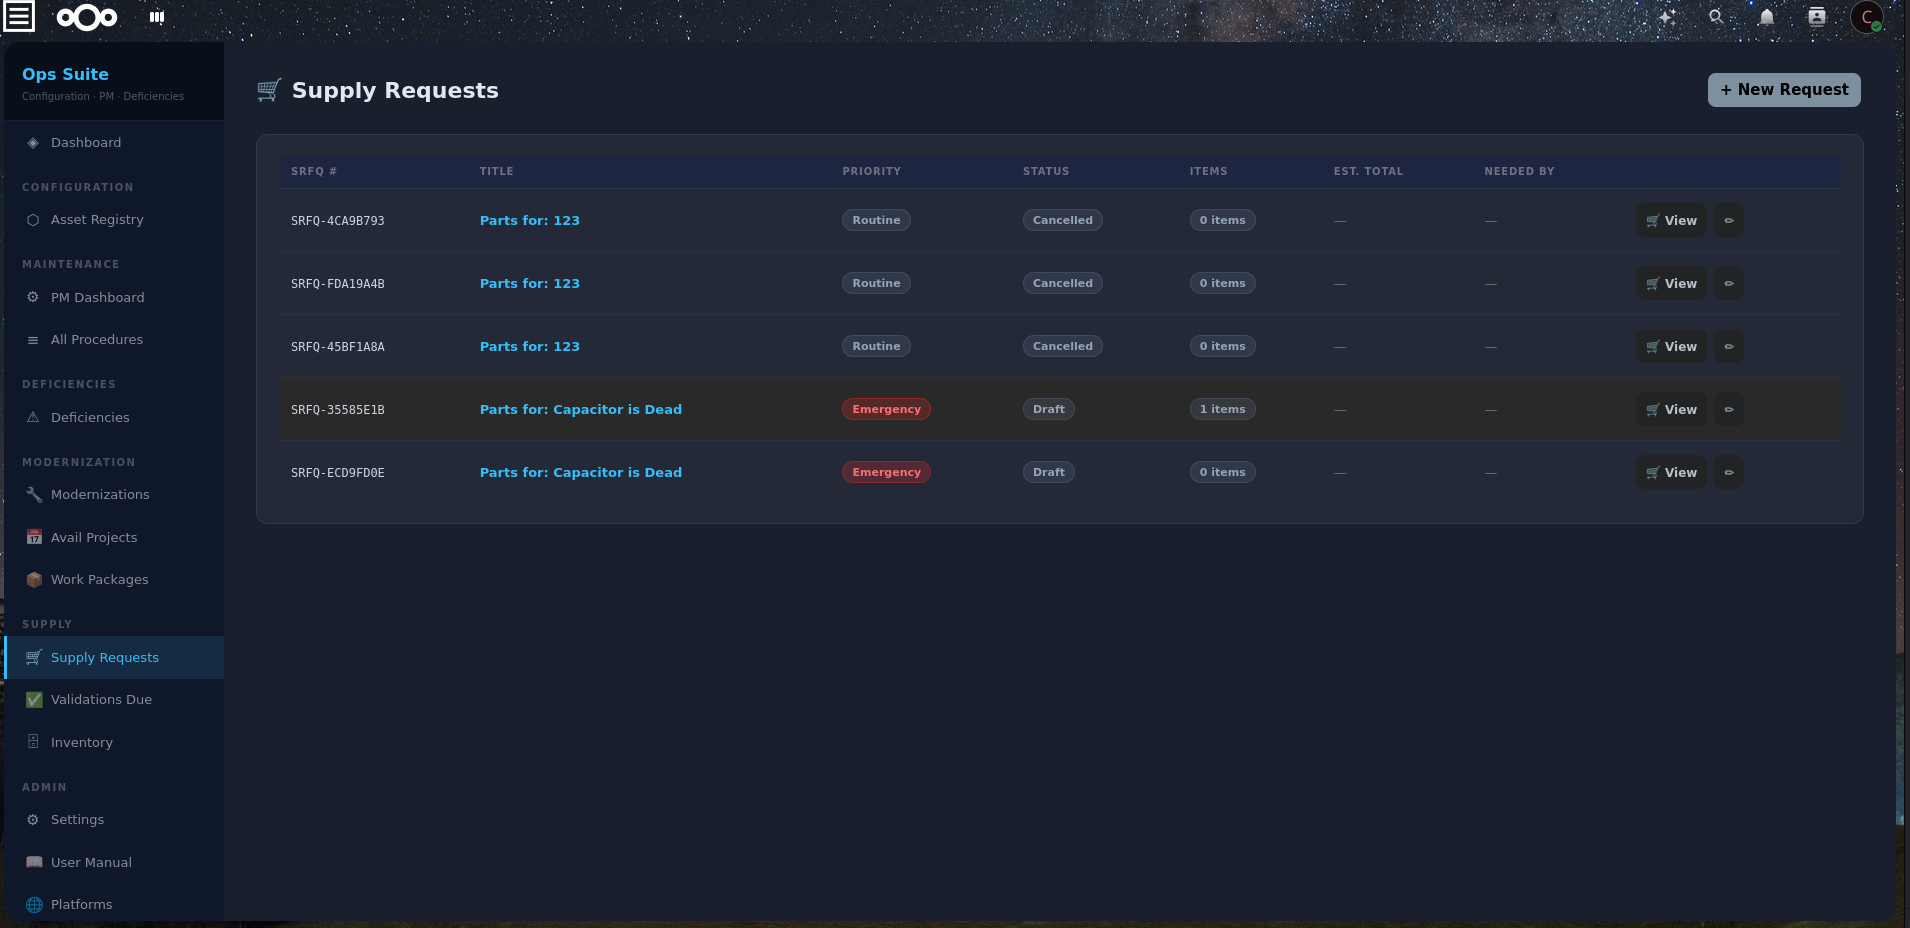Click the Avail Projects calendar icon
This screenshot has width=1910, height=928.
click(34, 538)
